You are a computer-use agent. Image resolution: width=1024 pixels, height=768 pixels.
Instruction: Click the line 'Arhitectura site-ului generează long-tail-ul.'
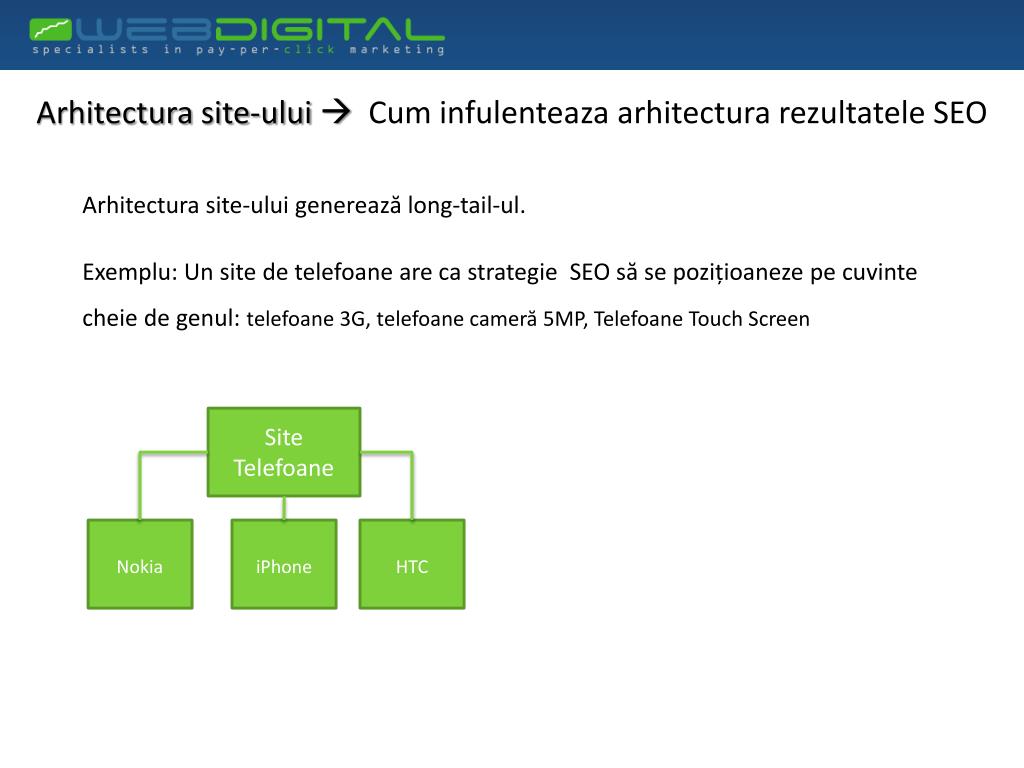pos(304,205)
